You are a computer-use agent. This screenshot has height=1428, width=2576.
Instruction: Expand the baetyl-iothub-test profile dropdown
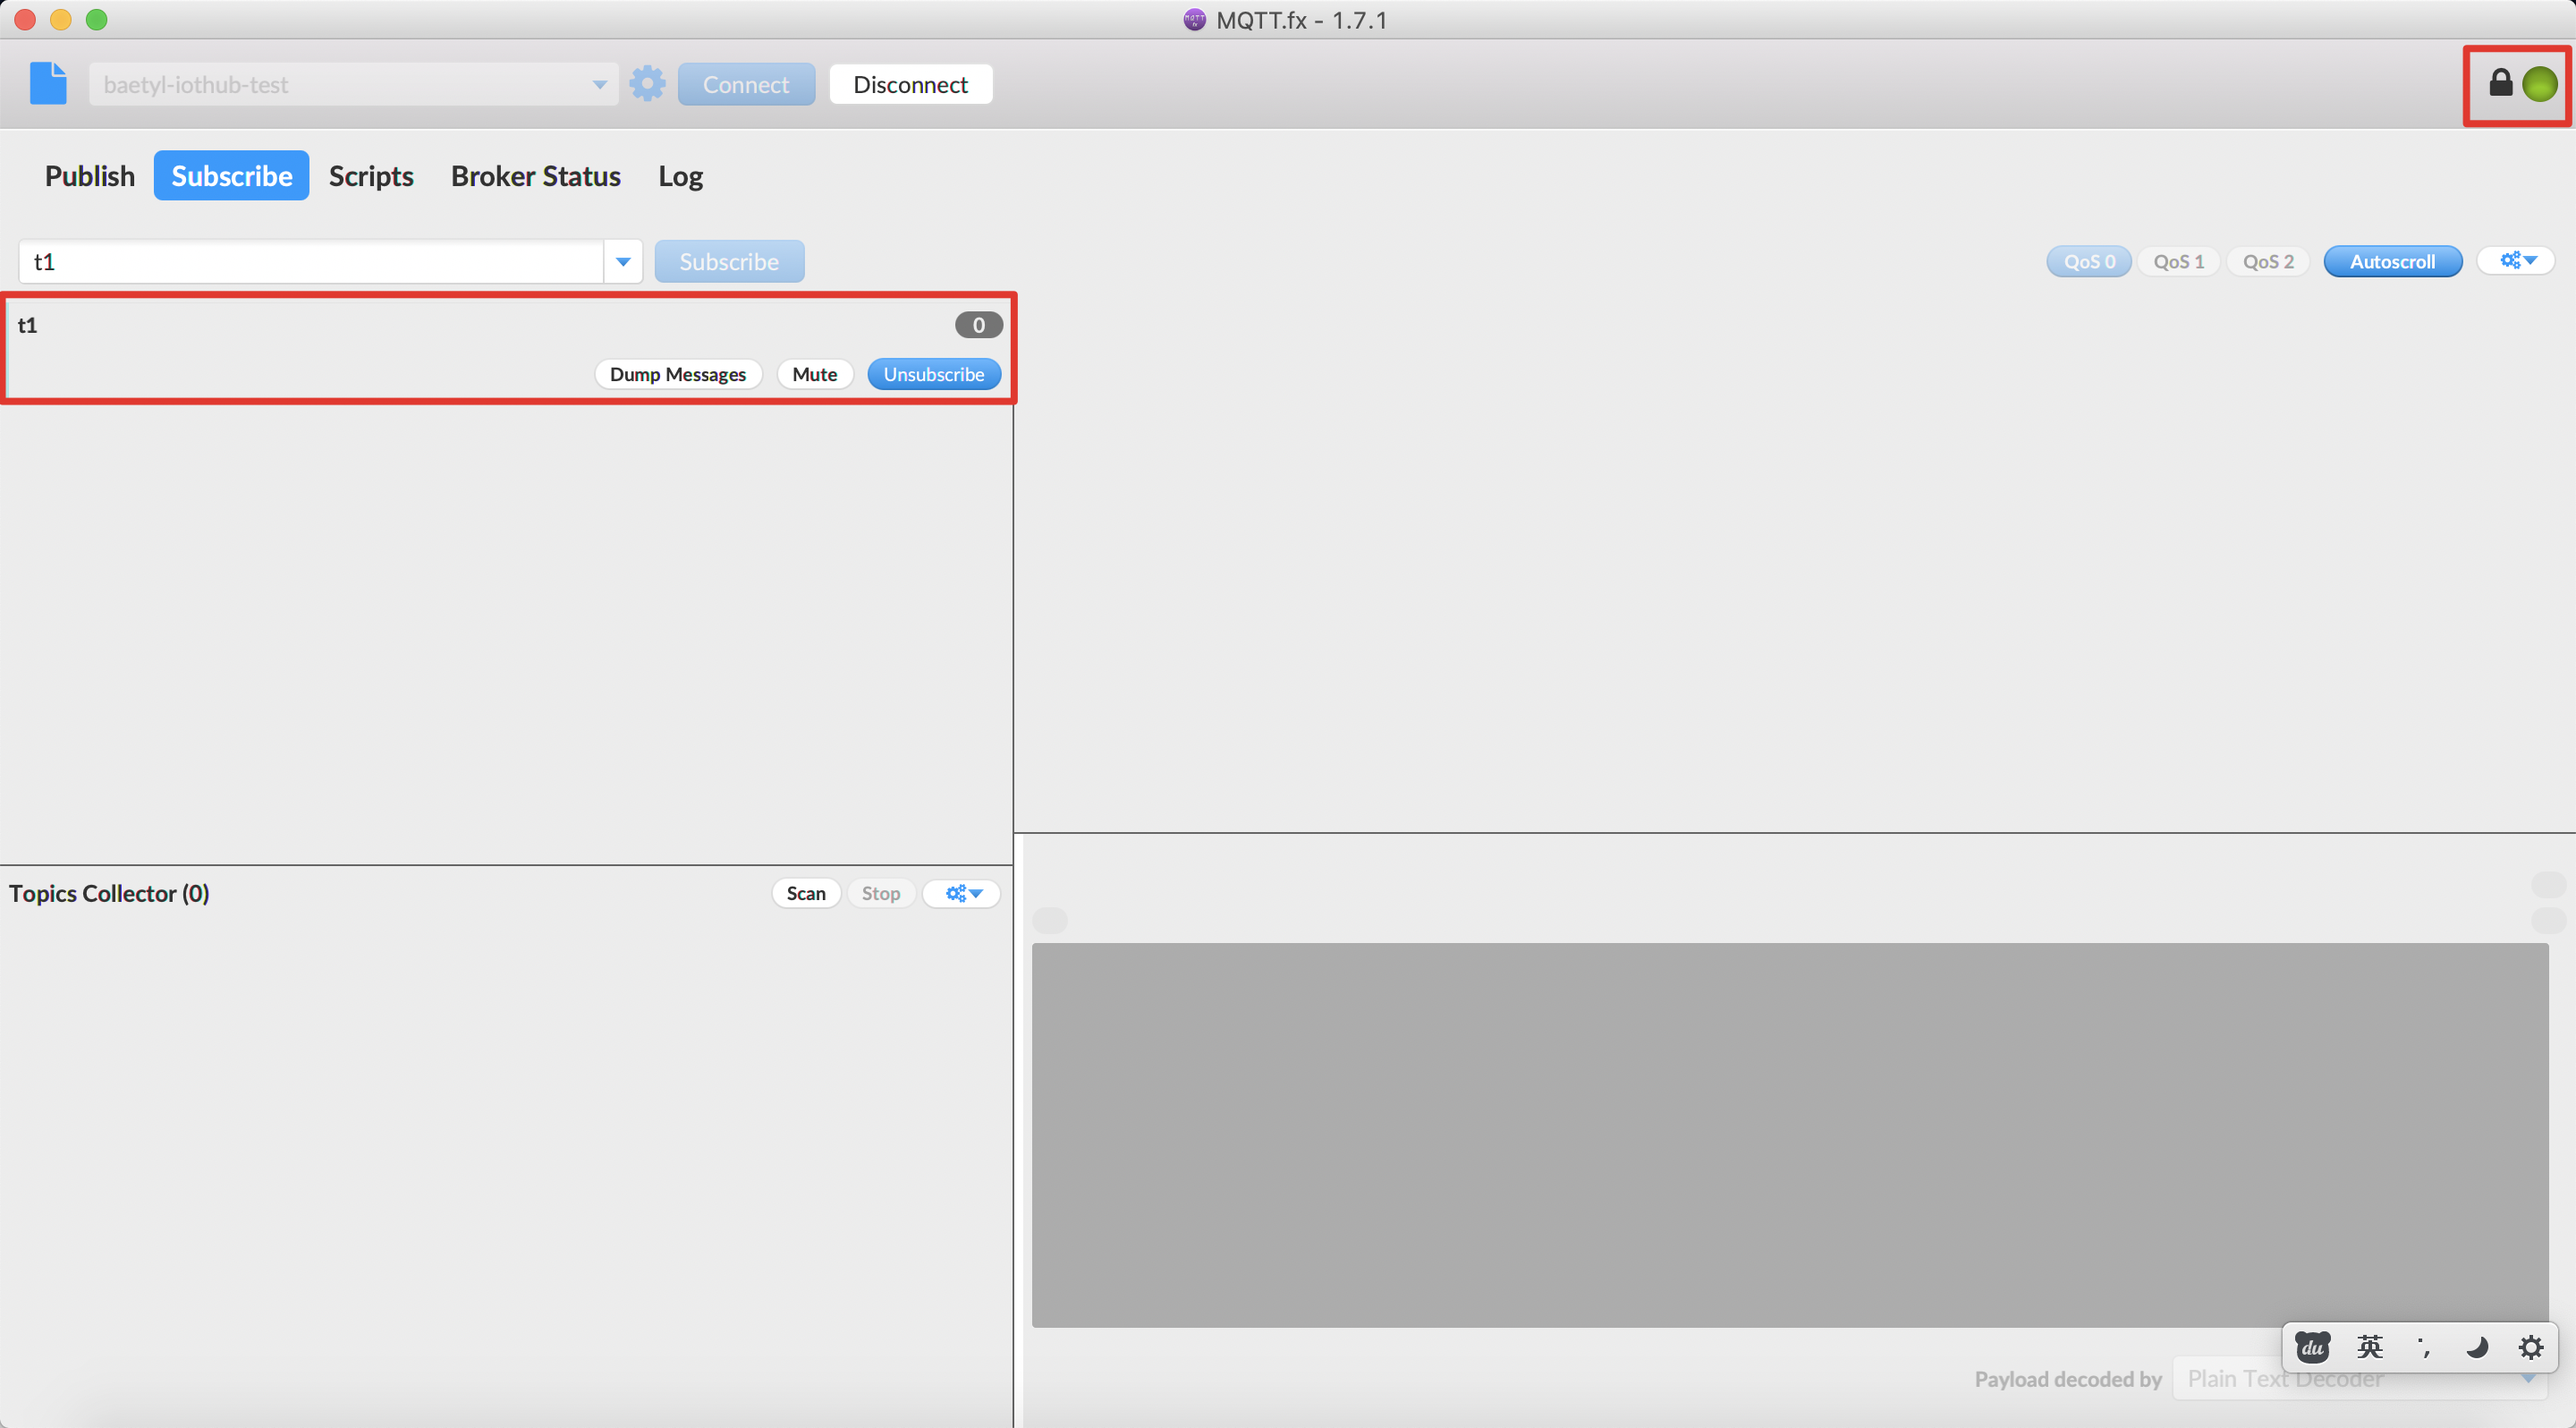click(x=600, y=84)
